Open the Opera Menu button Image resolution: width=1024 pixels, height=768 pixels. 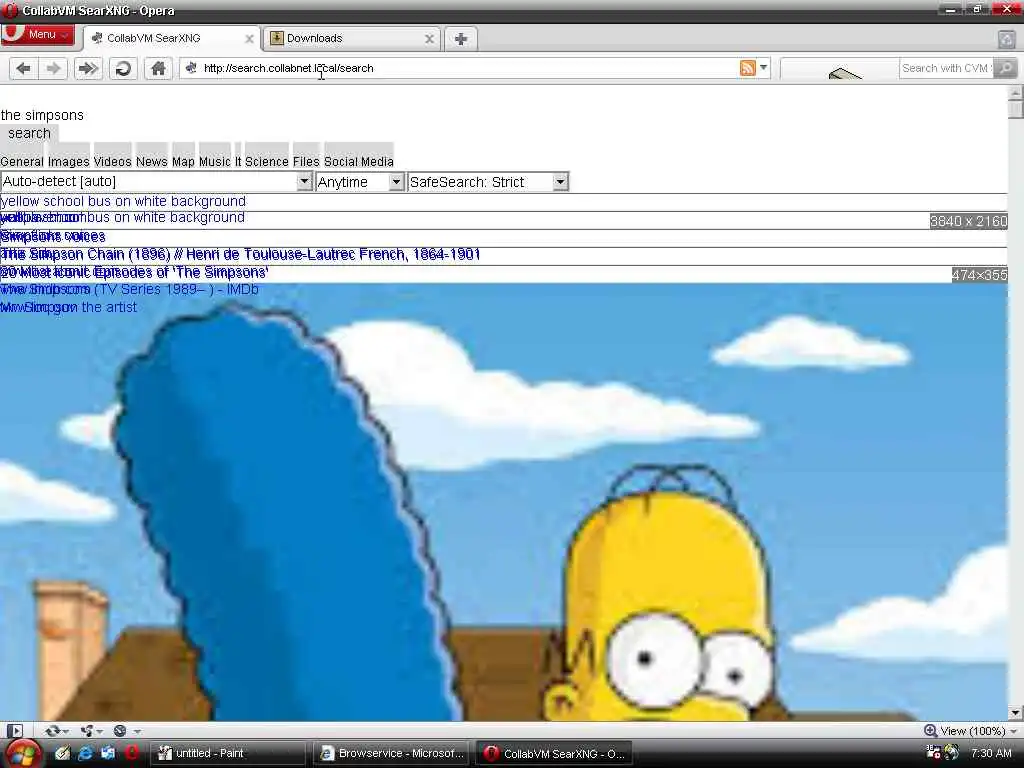pos(37,35)
